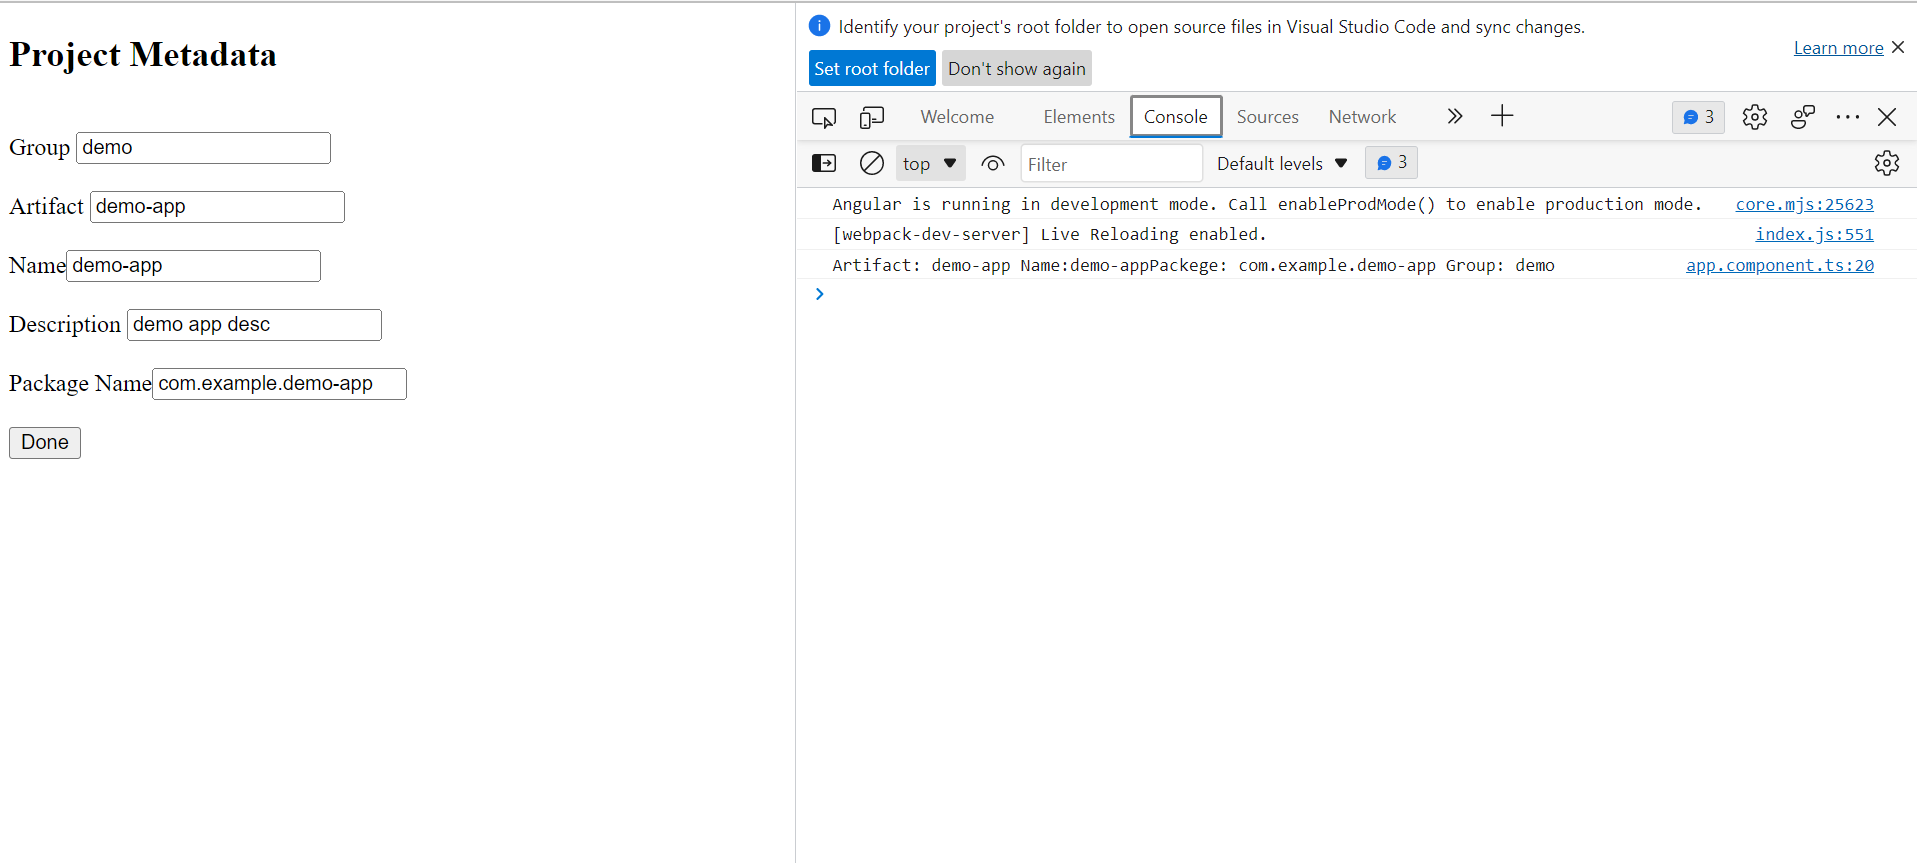Toggle the console sidebar panel
The width and height of the screenshot is (1917, 863).
pyautogui.click(x=824, y=163)
